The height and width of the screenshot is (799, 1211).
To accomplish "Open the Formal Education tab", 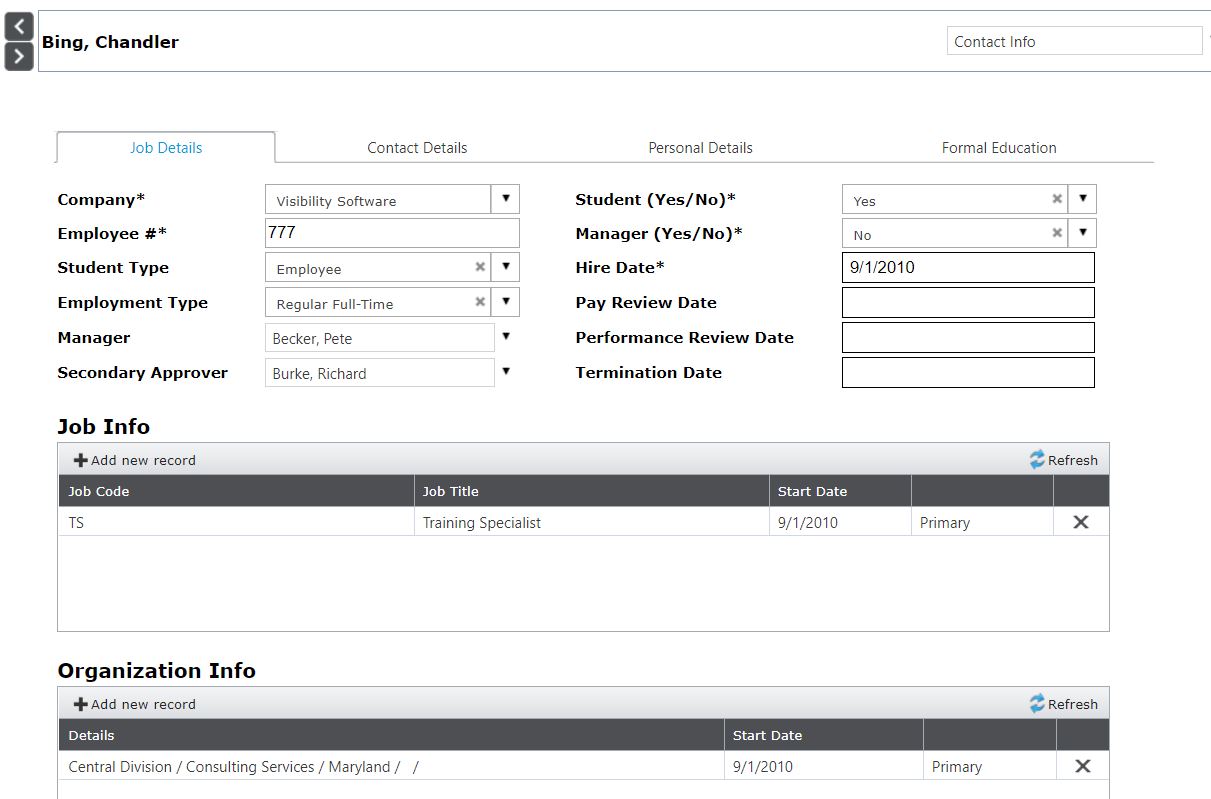I will click(998, 148).
